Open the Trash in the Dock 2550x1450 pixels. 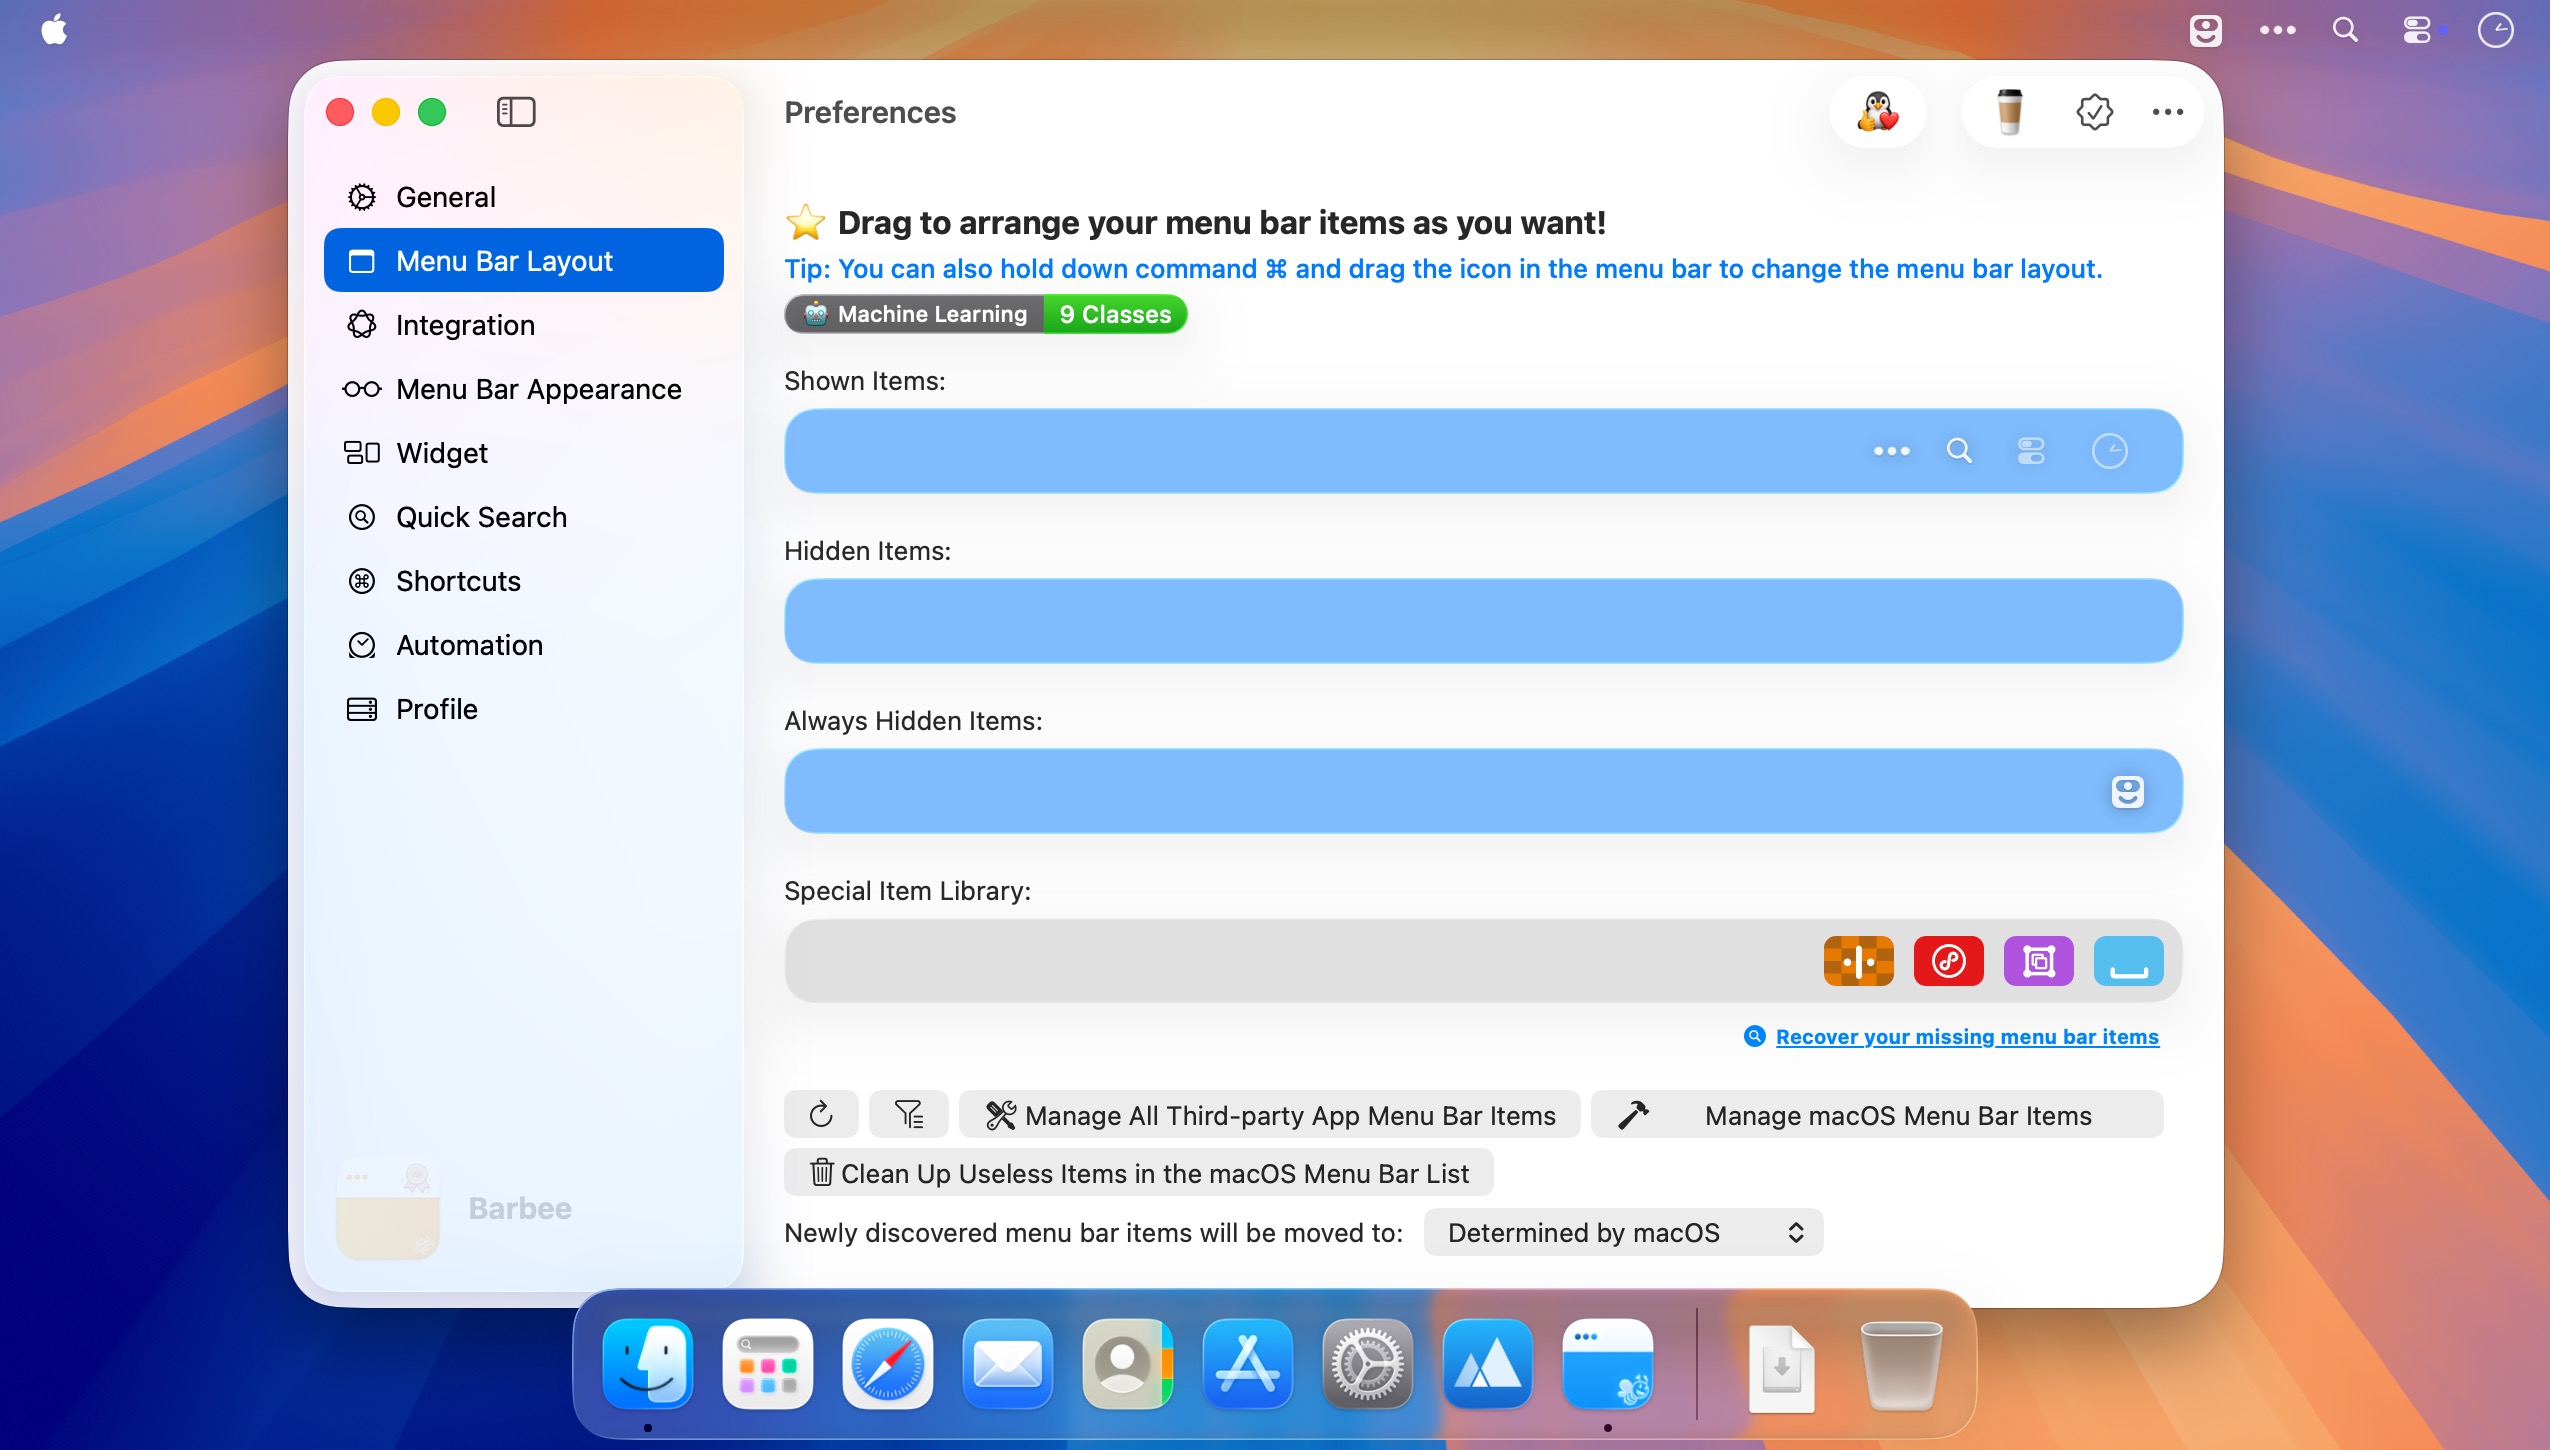[1900, 1366]
